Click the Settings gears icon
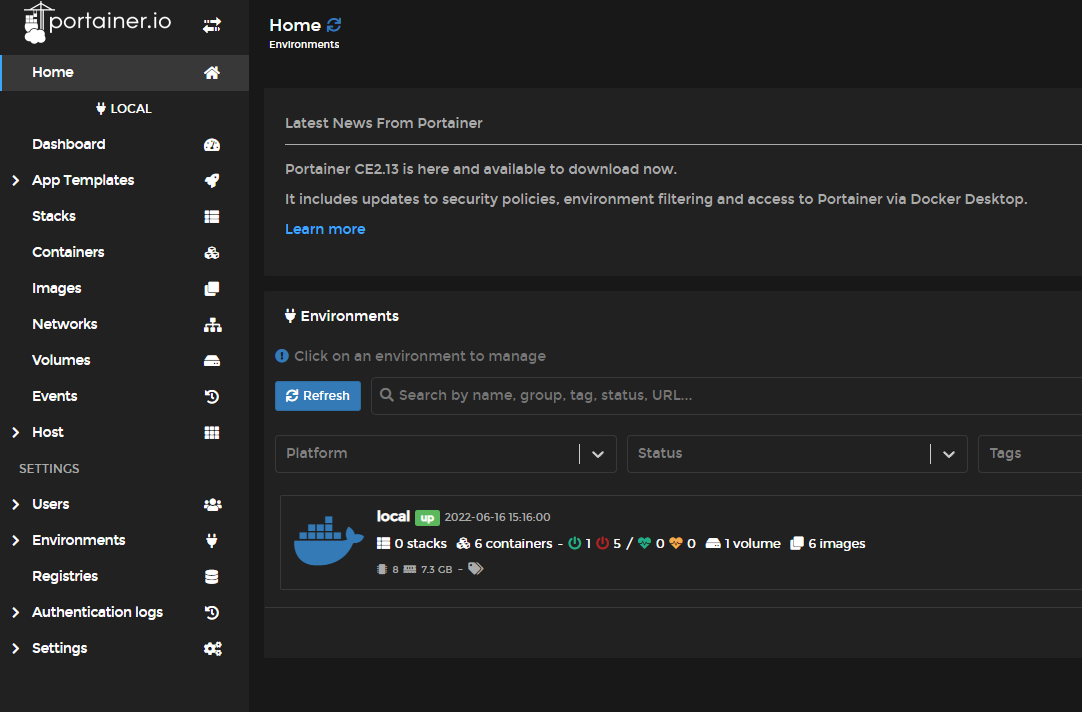 pyautogui.click(x=213, y=649)
